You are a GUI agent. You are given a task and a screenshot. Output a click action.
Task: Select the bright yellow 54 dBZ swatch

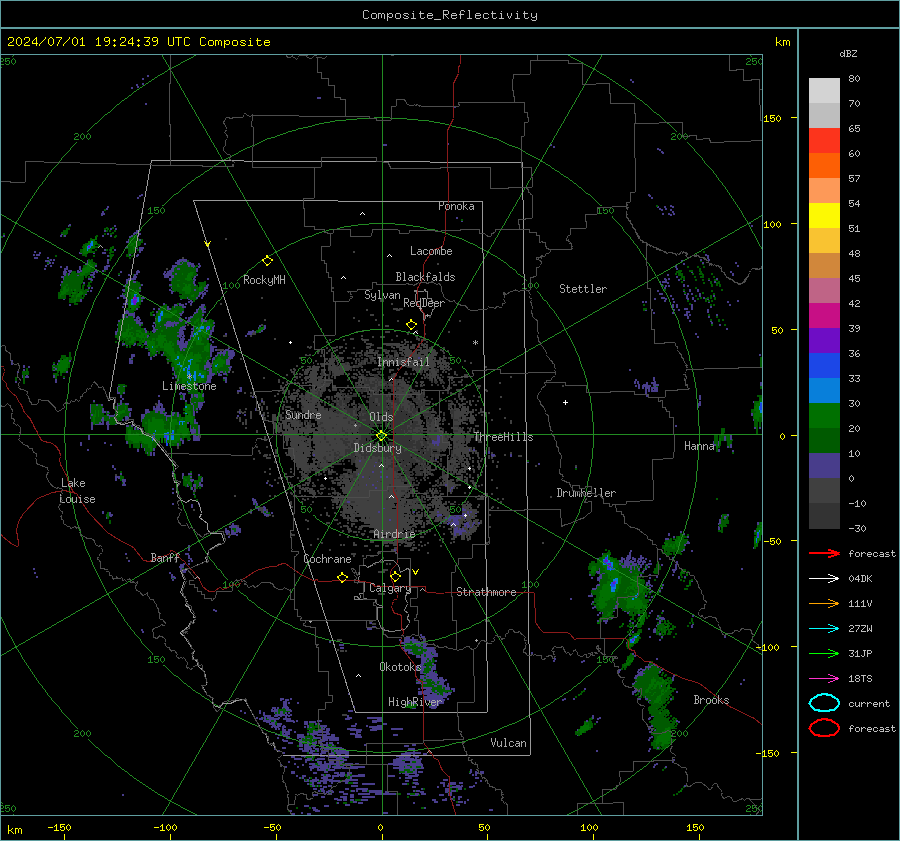coord(824,216)
